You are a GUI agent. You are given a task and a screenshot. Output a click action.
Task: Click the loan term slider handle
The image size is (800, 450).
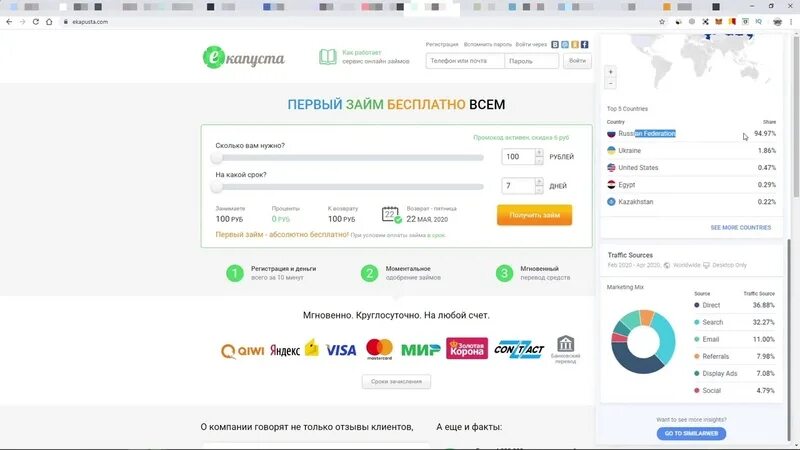coord(217,187)
